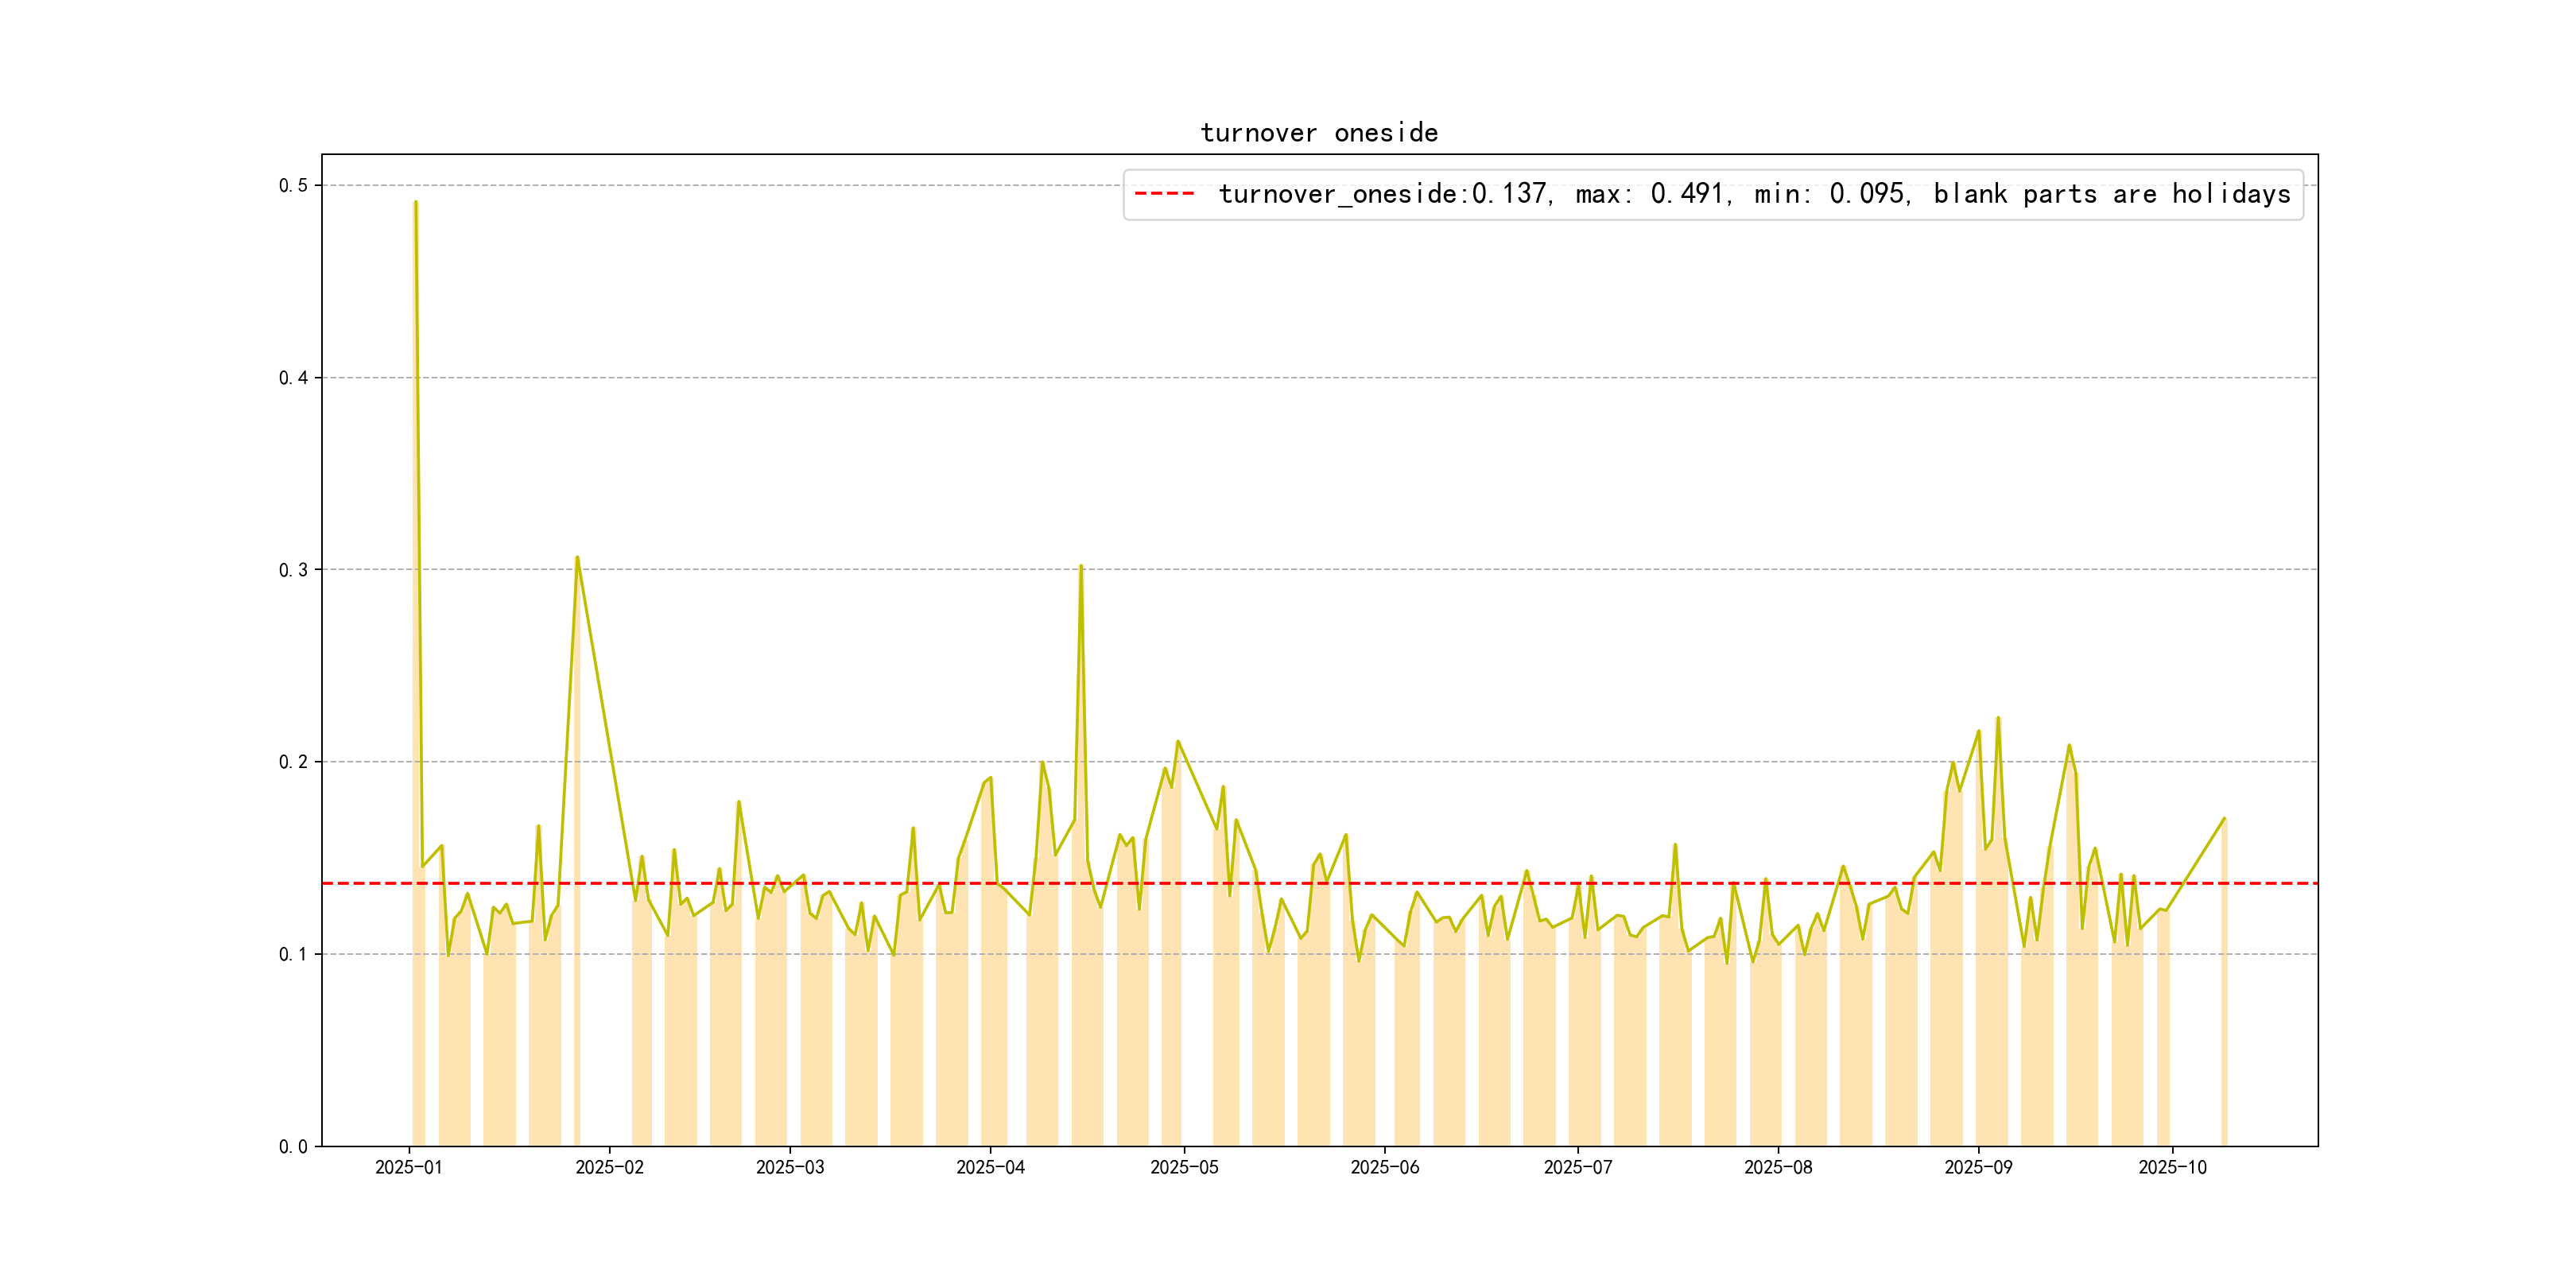Click the 0.3 y-axis tick label
Viewport: 2576px width, 1288px height.
[293, 570]
